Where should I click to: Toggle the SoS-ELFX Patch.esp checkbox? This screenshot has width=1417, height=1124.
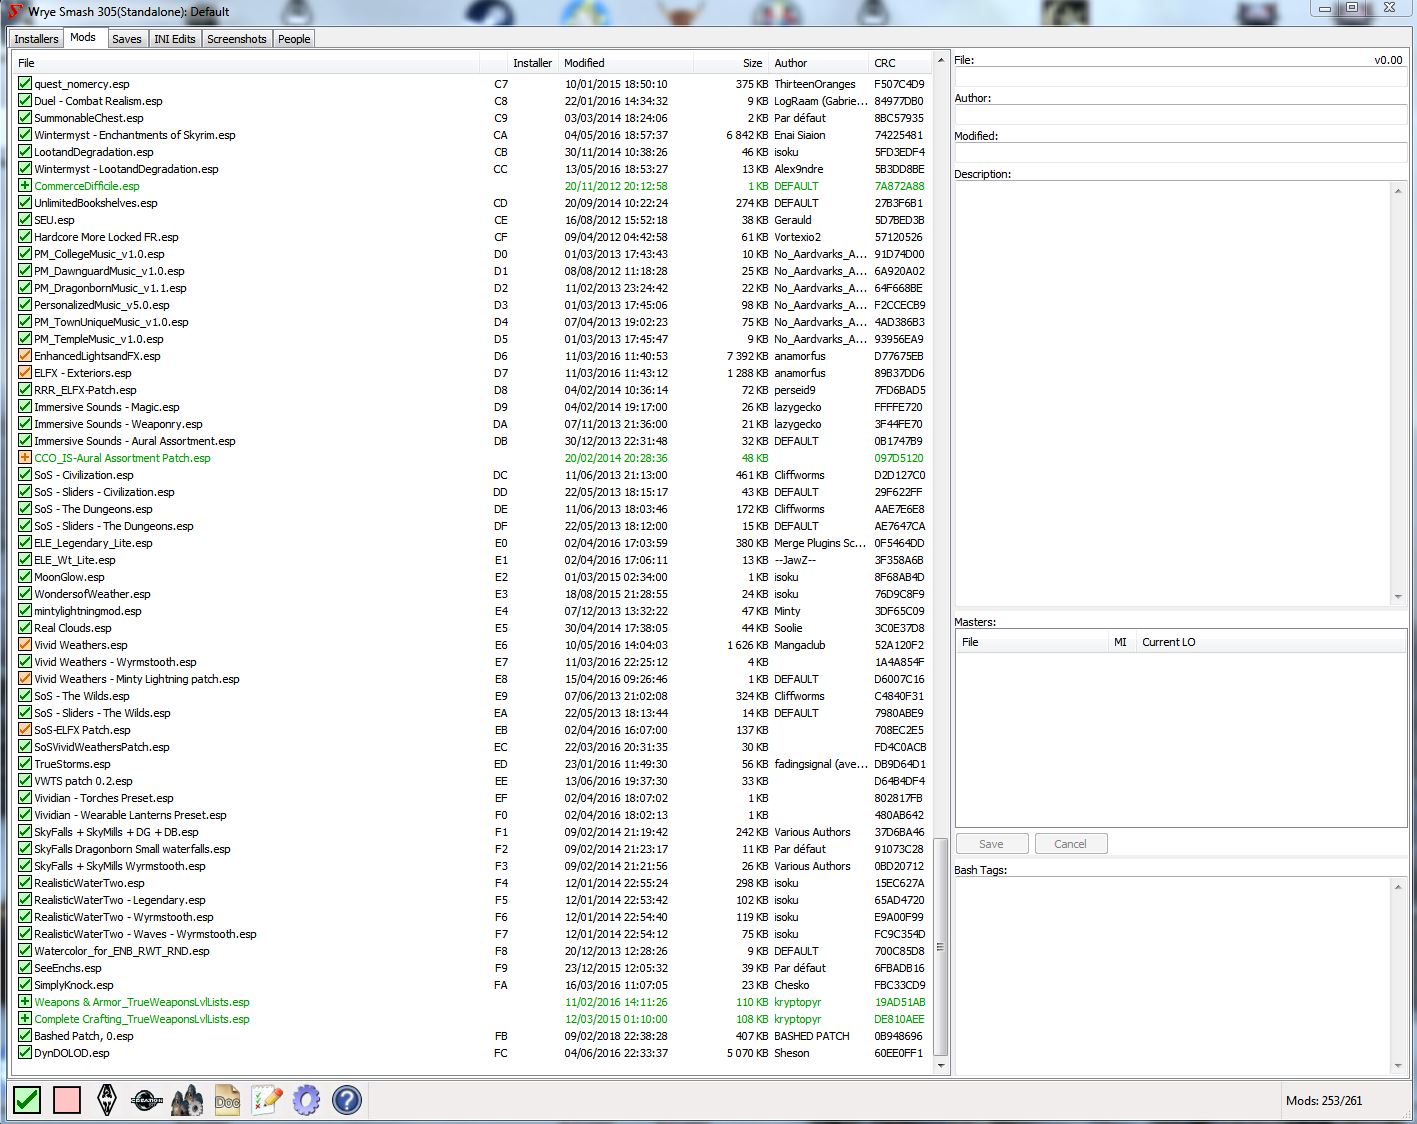(x=25, y=730)
